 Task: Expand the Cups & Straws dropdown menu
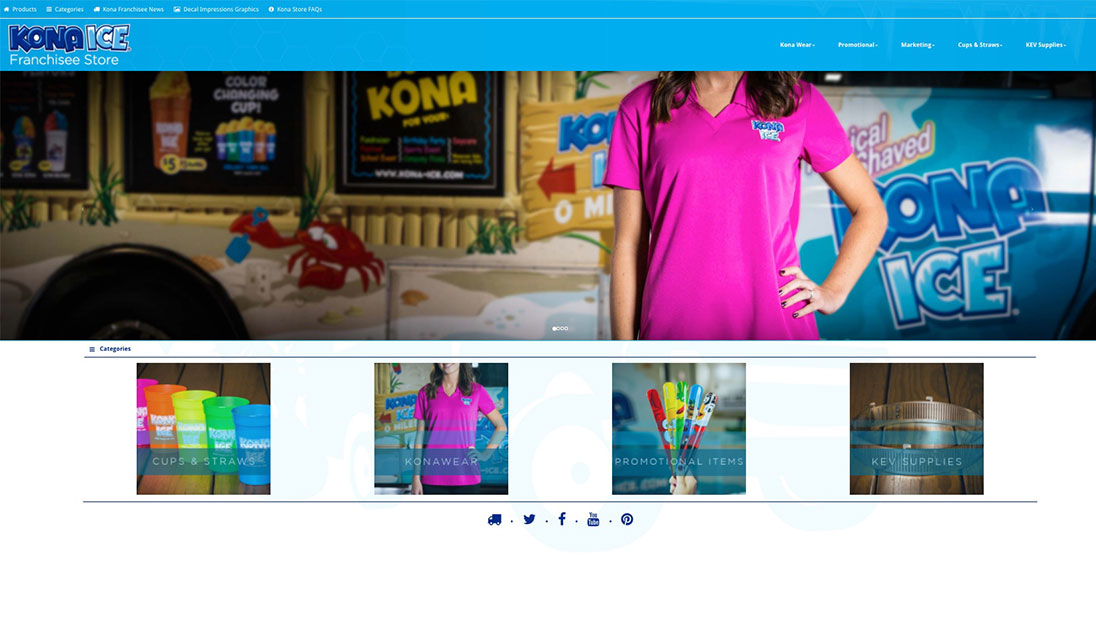pos(980,45)
